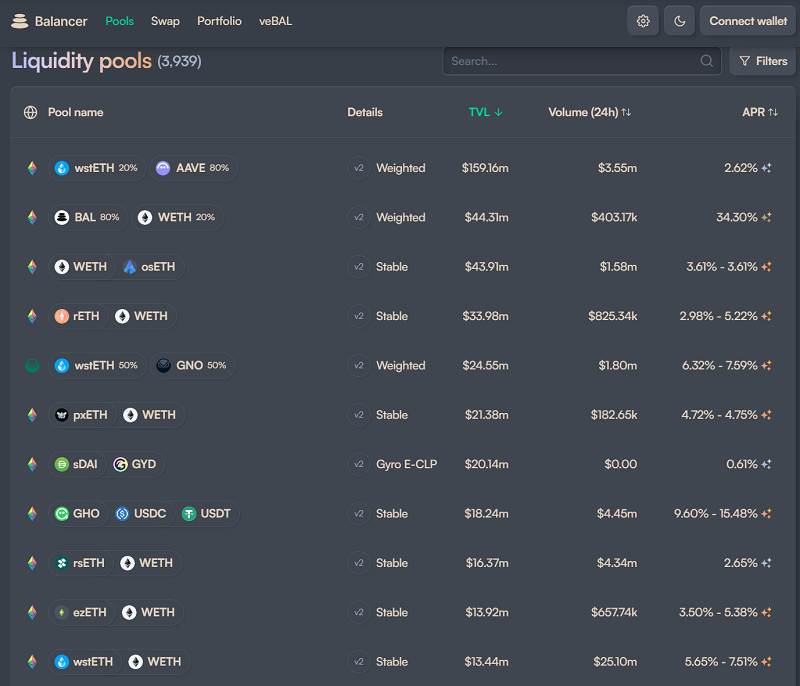The image size is (800, 686).
Task: Click GNO 50% token icon
Action: (x=163, y=365)
